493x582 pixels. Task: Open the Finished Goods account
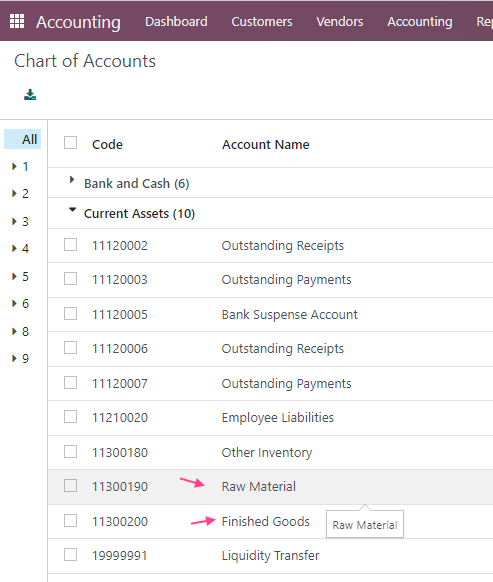click(265, 521)
